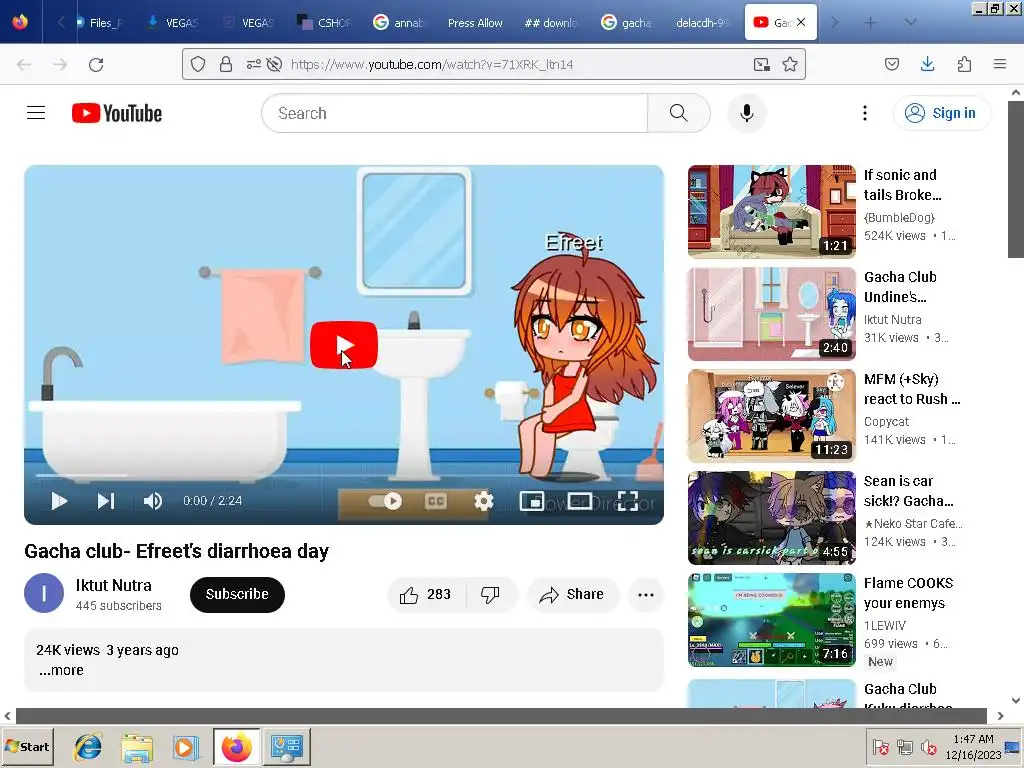Open the YouTube settings three-dot menu
This screenshot has width=1024, height=768.
pyautogui.click(x=865, y=113)
